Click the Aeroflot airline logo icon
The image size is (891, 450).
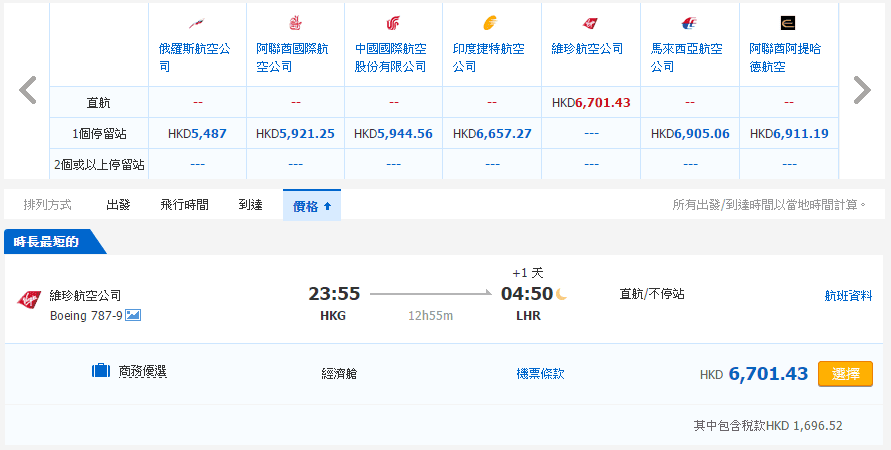pos(196,23)
